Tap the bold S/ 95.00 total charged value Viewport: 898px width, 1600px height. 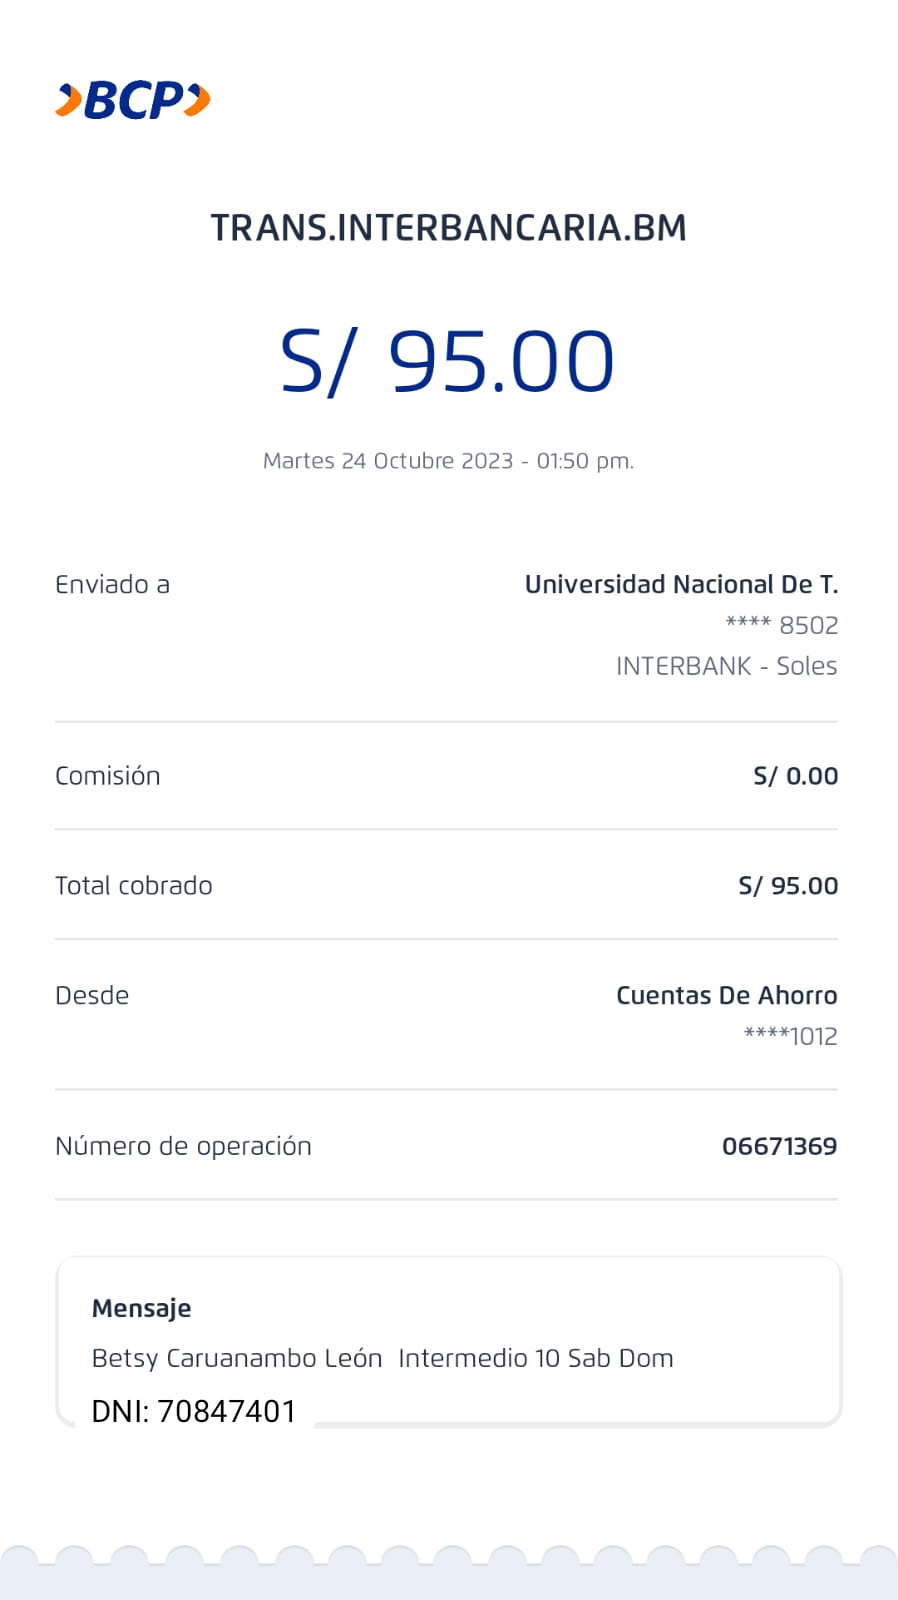(x=788, y=886)
